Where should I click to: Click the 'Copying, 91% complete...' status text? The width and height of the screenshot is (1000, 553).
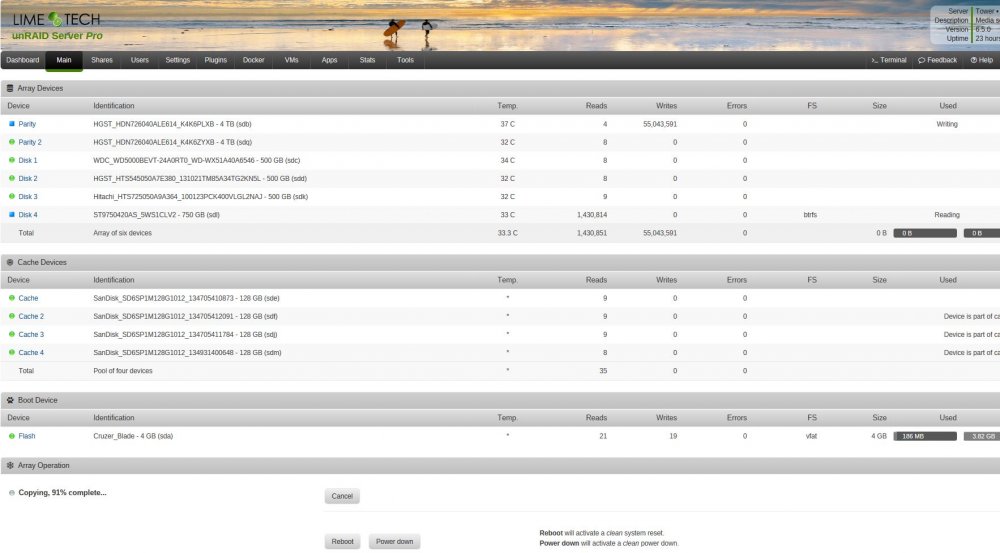click(x=62, y=492)
